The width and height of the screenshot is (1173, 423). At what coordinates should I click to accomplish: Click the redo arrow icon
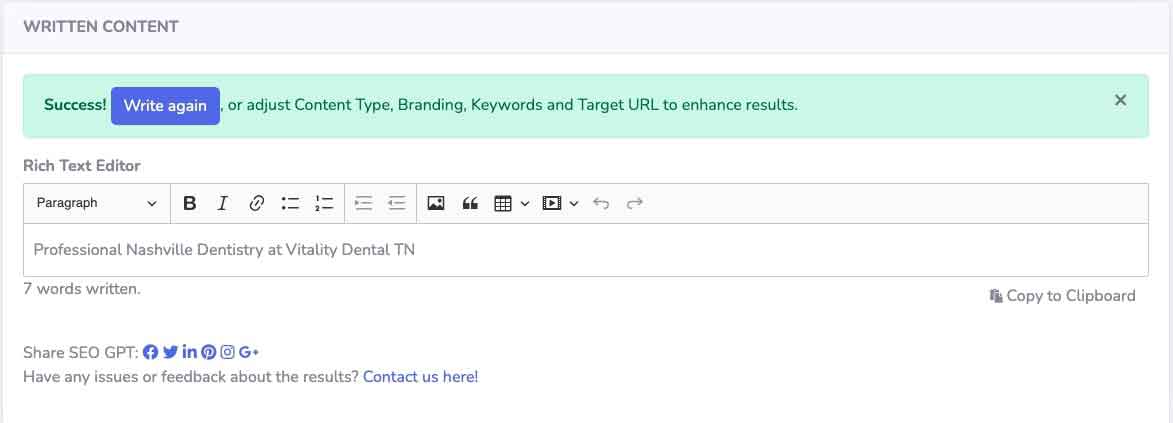[x=634, y=204]
